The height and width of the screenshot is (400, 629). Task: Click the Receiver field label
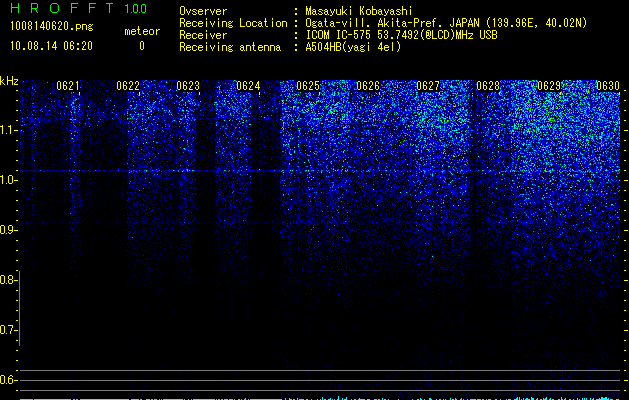(203, 35)
